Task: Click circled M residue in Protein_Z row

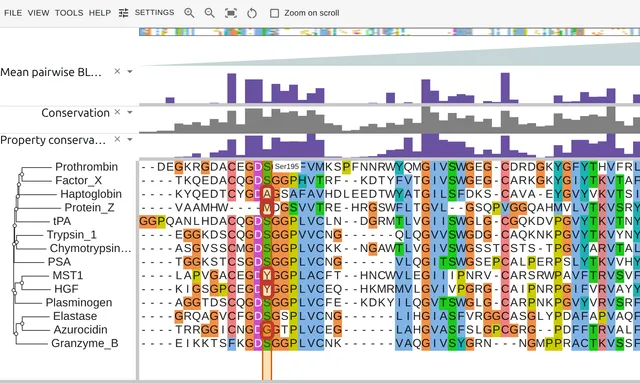Action: 267,208
